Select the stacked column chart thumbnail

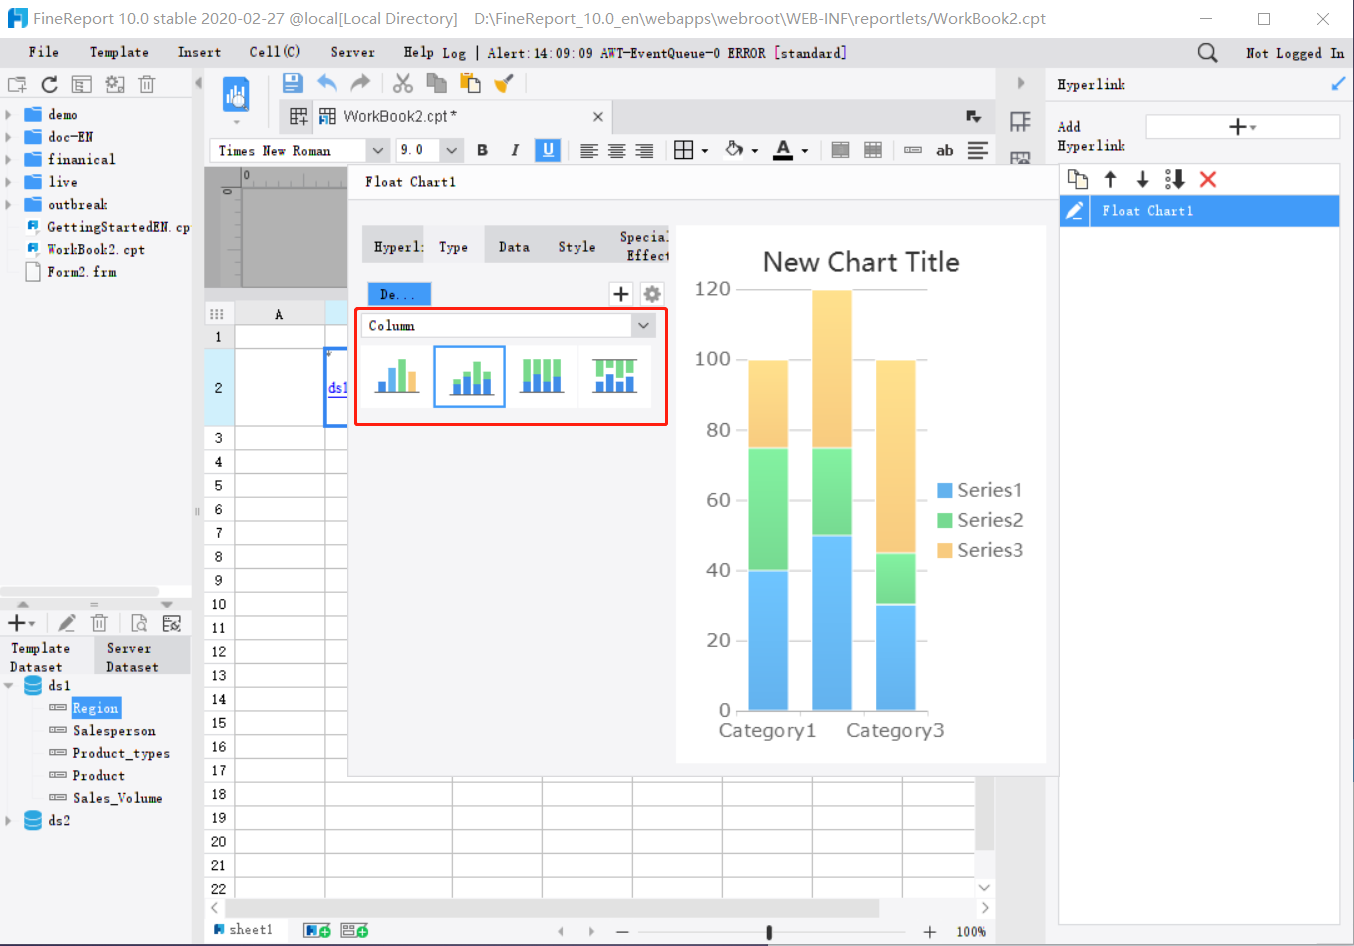(470, 376)
